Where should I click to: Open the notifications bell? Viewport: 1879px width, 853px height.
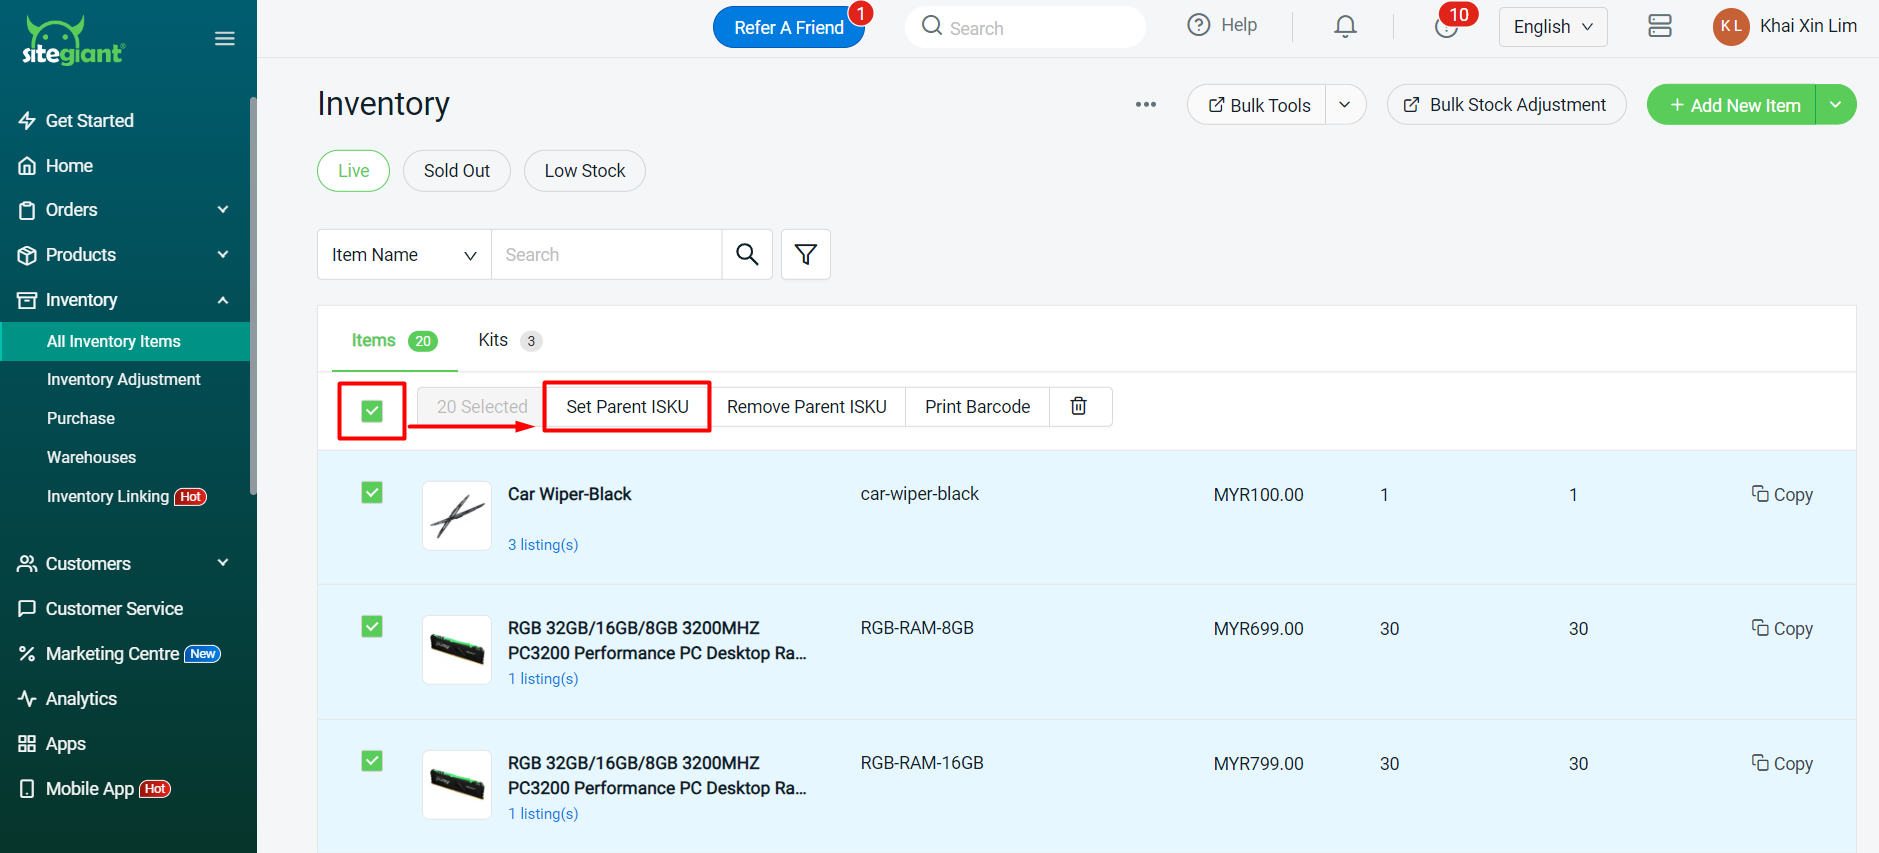point(1345,27)
